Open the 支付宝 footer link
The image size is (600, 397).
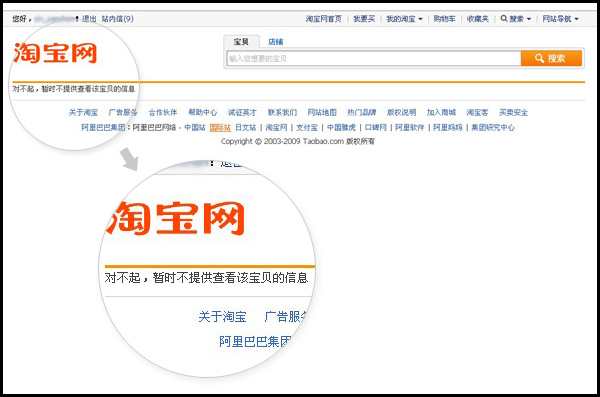pos(307,127)
